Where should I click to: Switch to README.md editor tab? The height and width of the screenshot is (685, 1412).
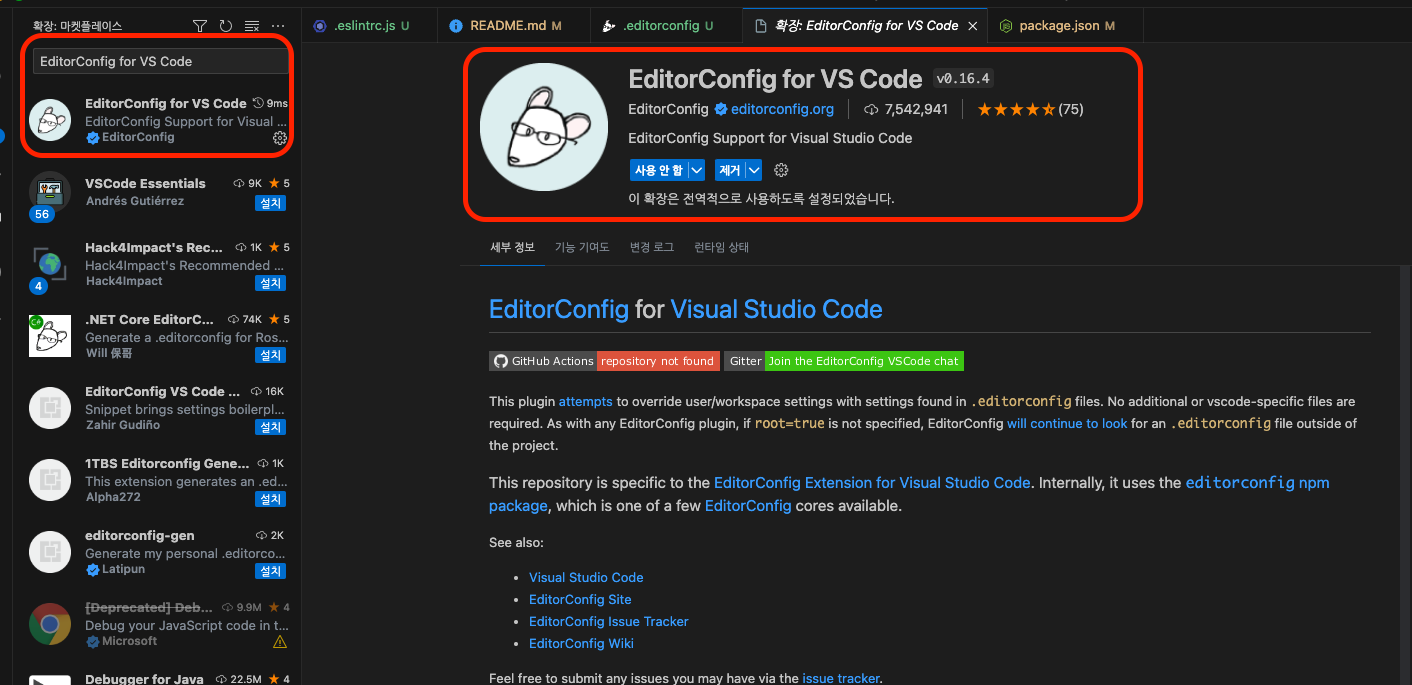[512, 25]
